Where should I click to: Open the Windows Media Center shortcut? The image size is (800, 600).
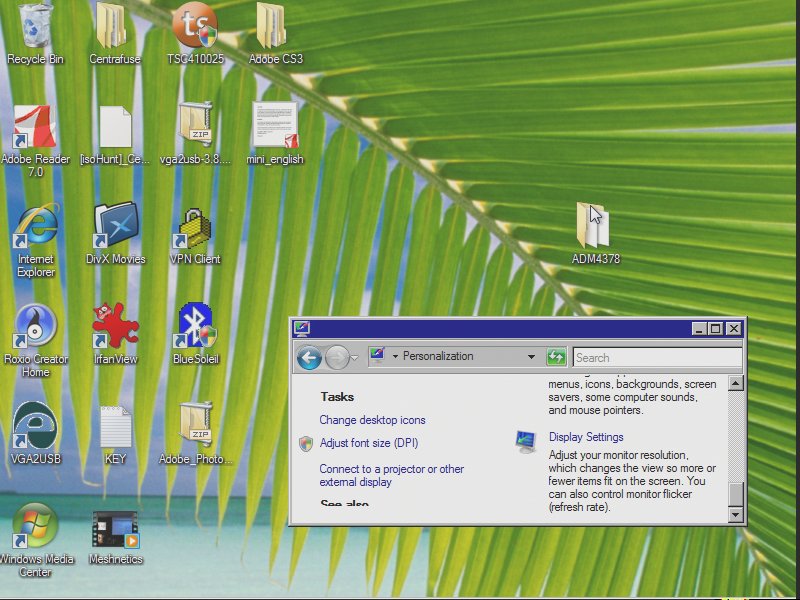(35, 527)
